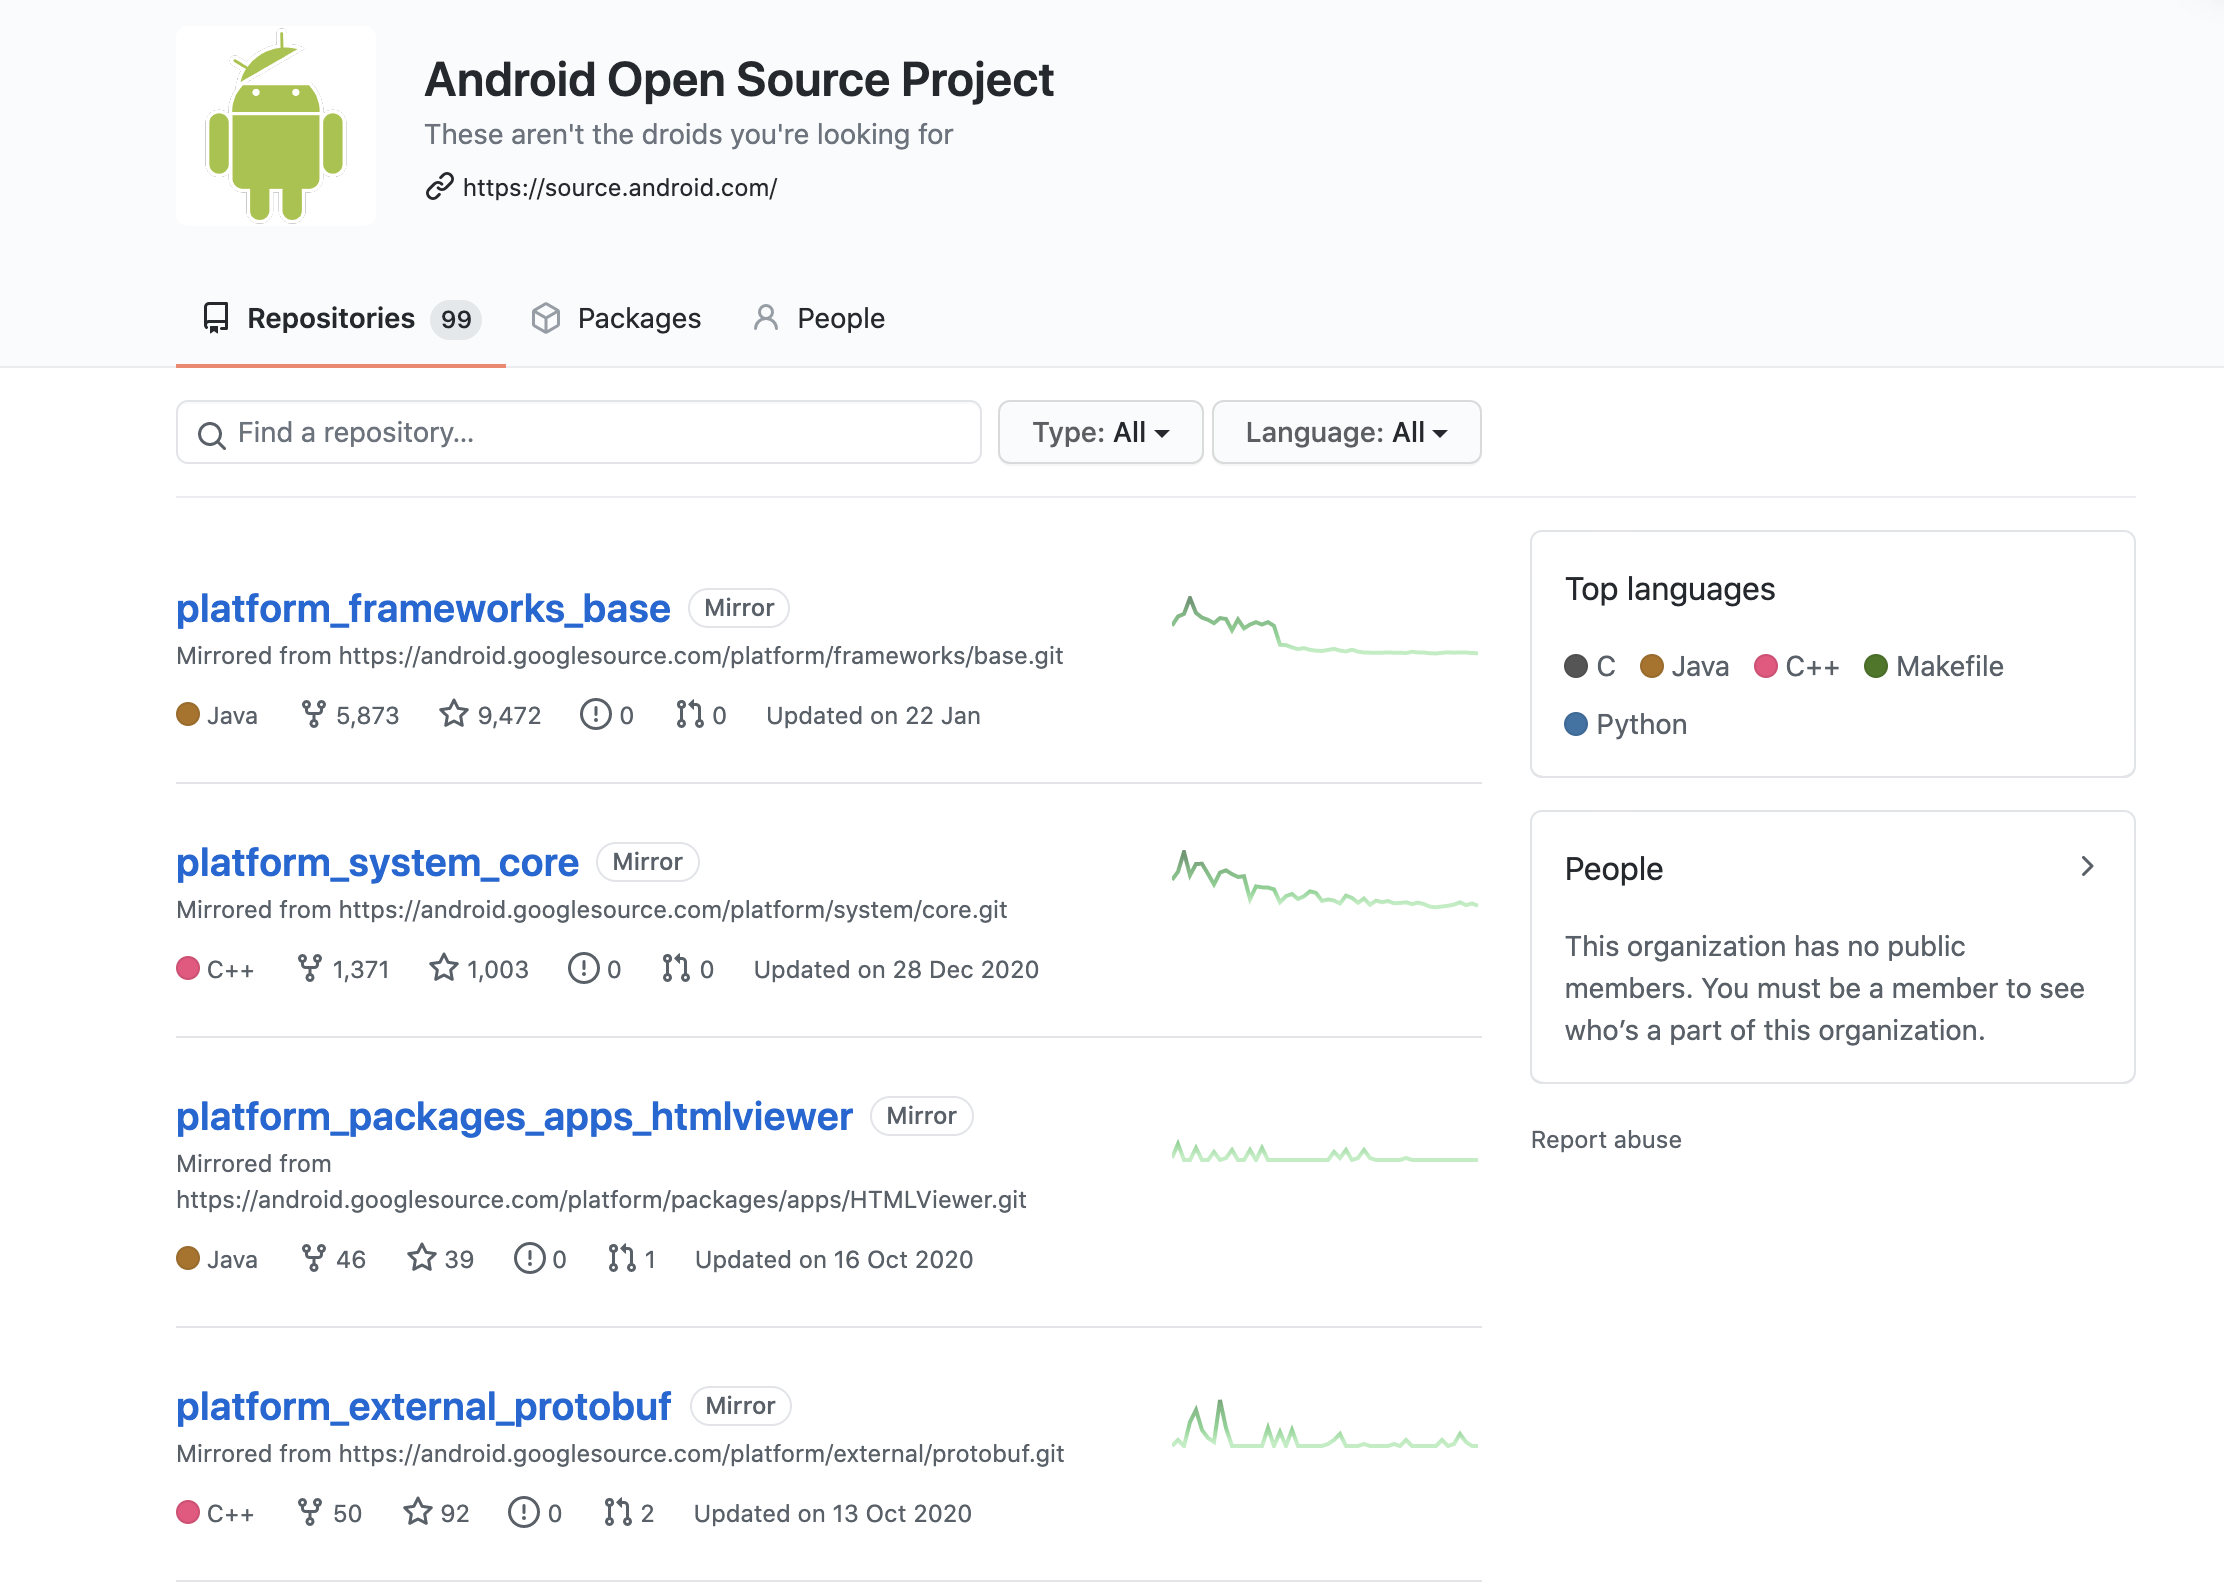The image size is (2224, 1586).
Task: Click the Java language dot for platform_frameworks_base
Action: [x=188, y=714]
